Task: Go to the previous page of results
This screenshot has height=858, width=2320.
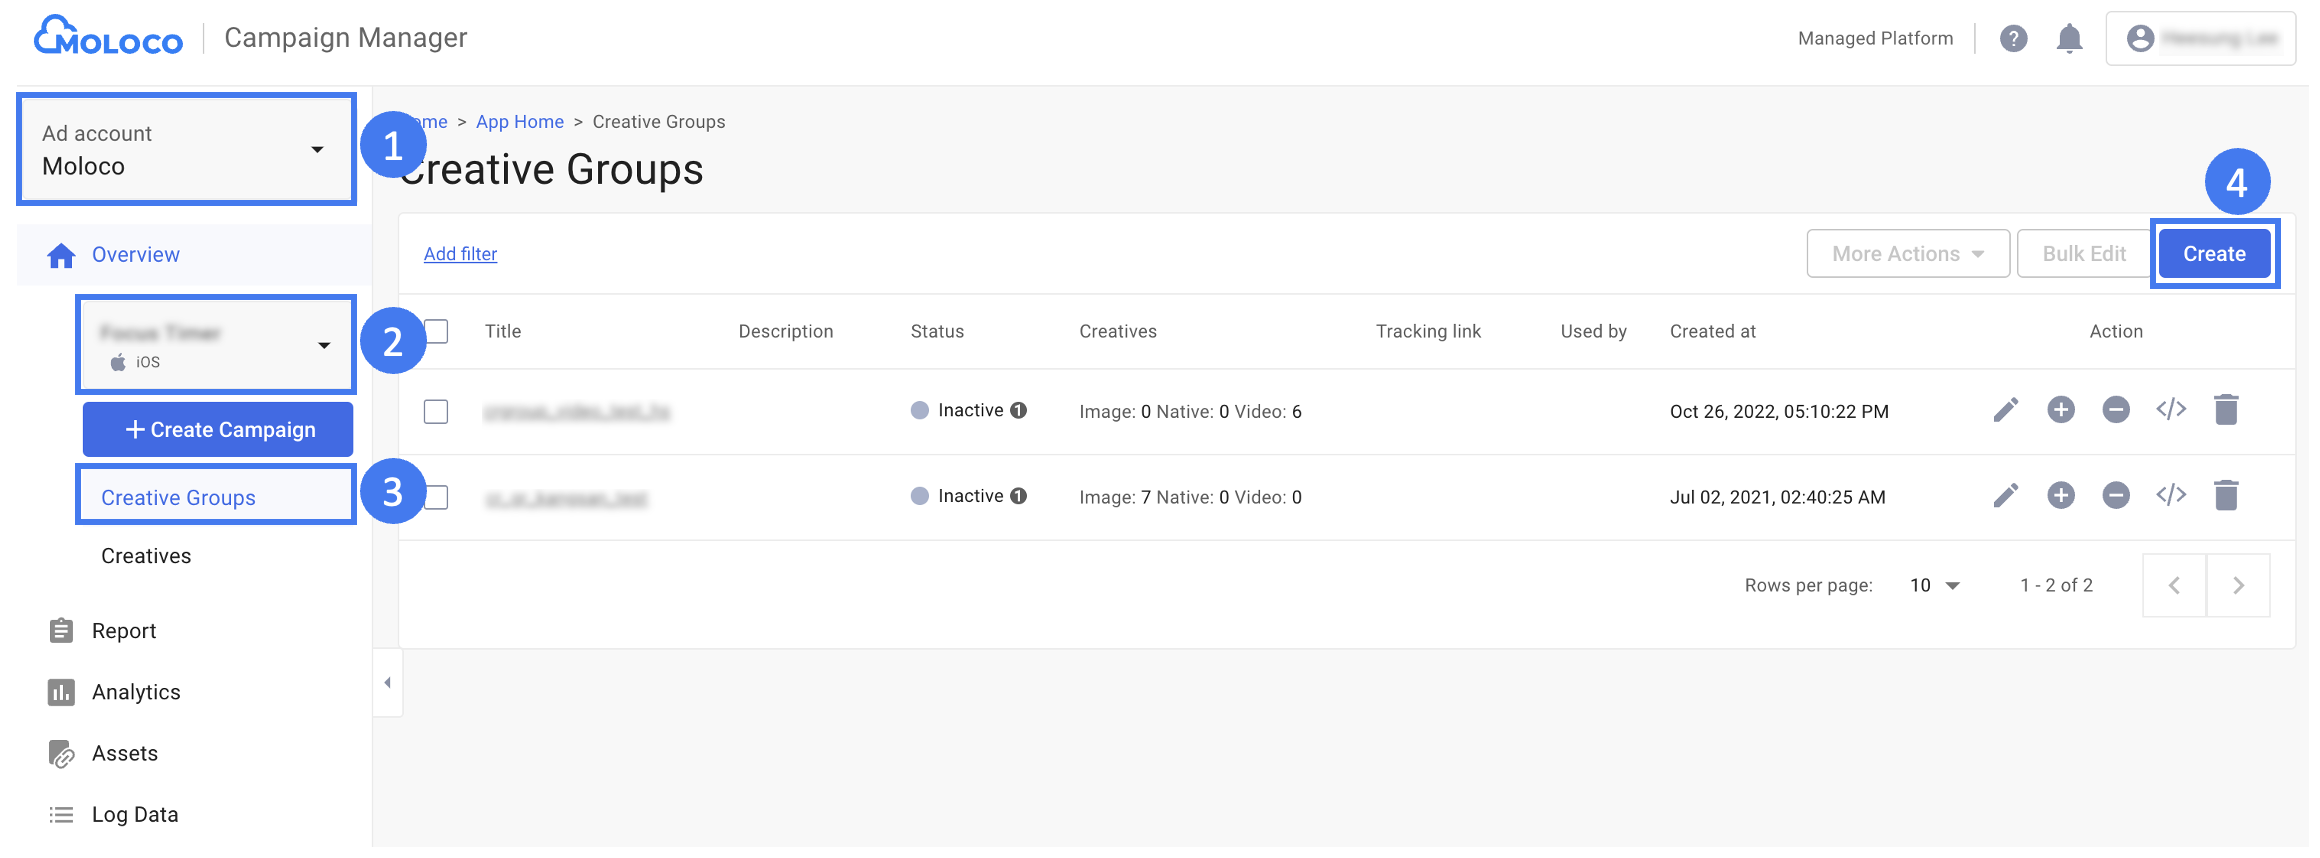Action: [x=2174, y=586]
